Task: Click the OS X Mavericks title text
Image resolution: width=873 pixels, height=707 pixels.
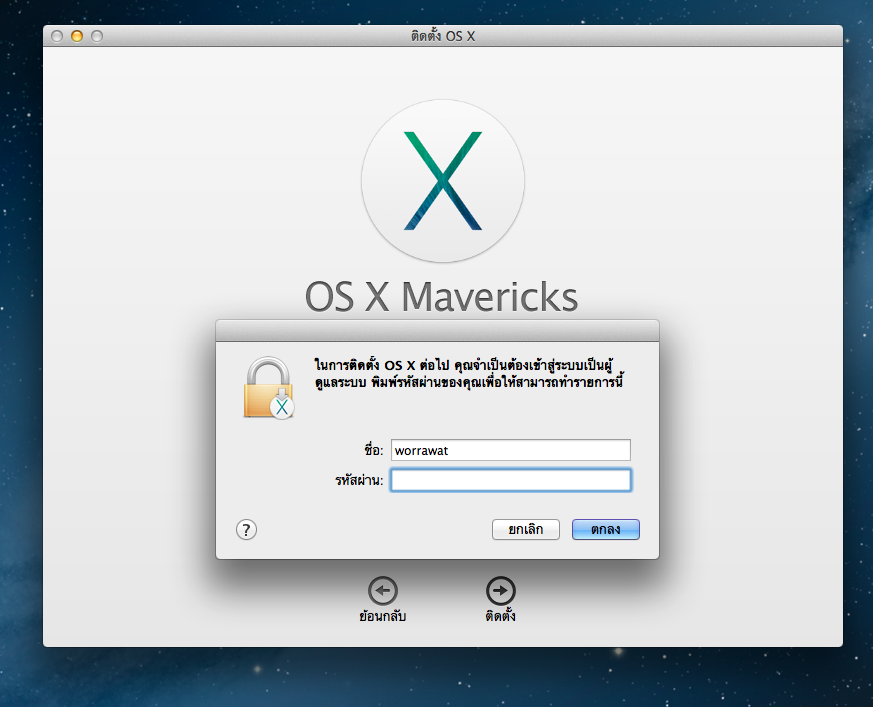Action: pyautogui.click(x=442, y=296)
